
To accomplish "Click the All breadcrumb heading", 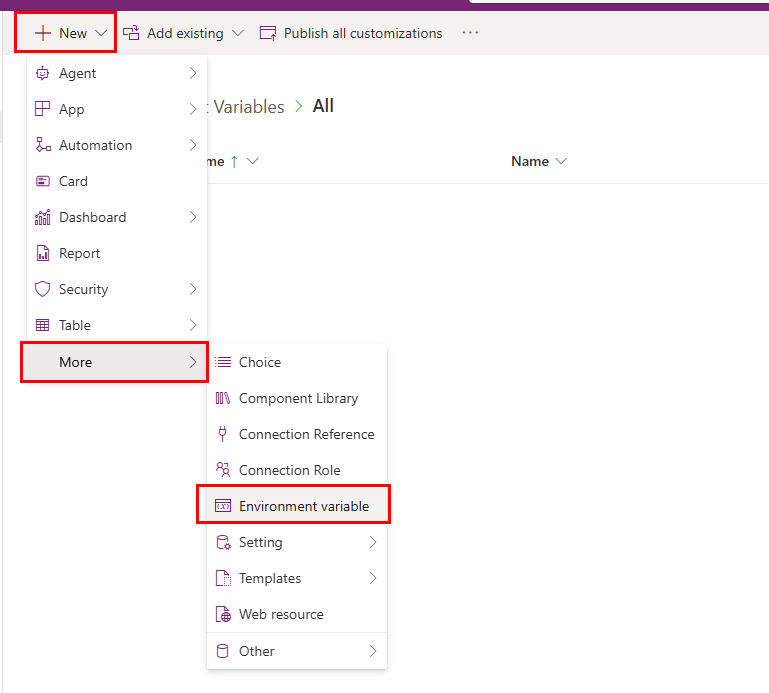I will point(323,106).
